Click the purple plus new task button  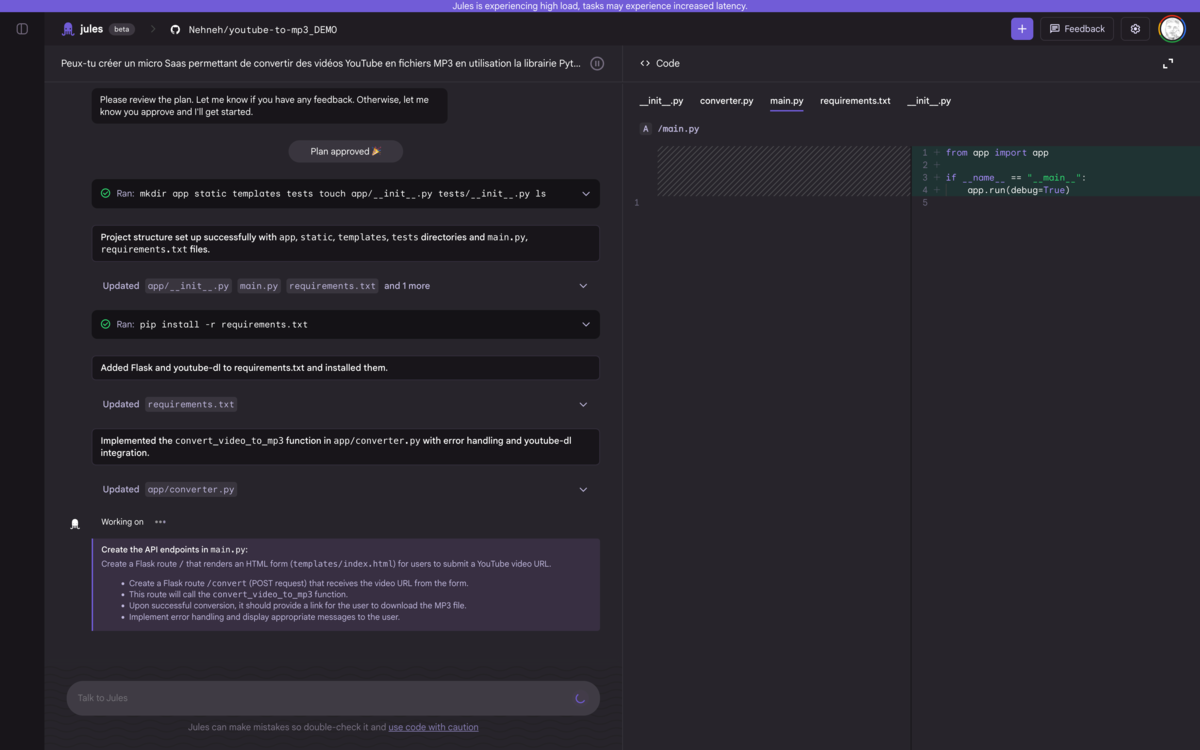pyautogui.click(x=1022, y=29)
